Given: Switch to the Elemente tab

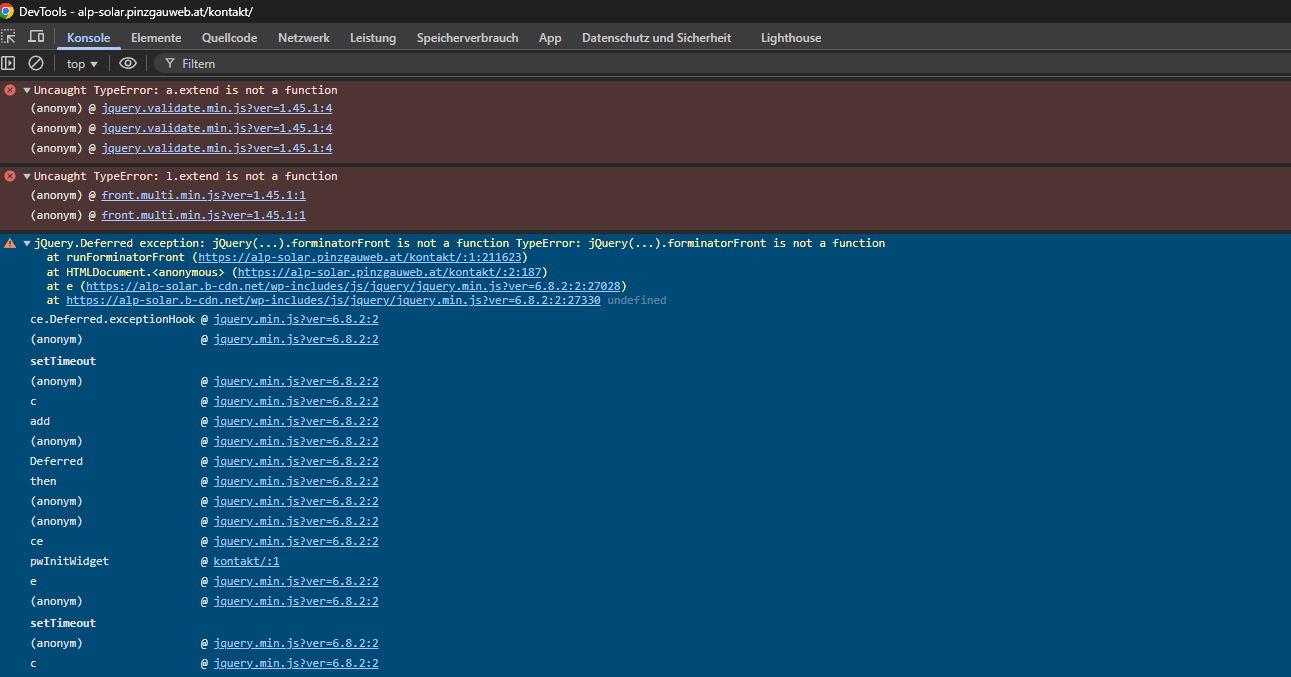Looking at the screenshot, I should click(156, 38).
